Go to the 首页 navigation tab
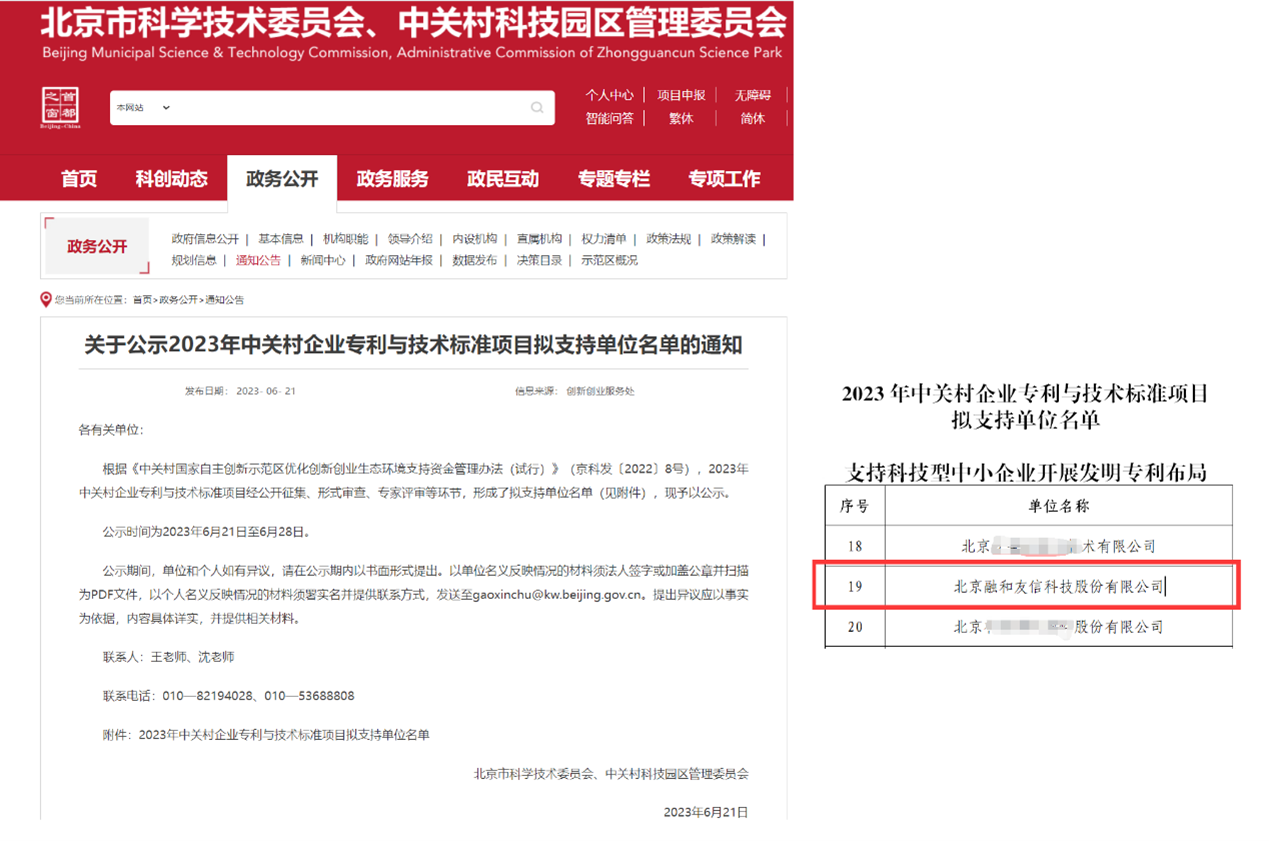This screenshot has height=841, width=1269. pyautogui.click(x=79, y=179)
